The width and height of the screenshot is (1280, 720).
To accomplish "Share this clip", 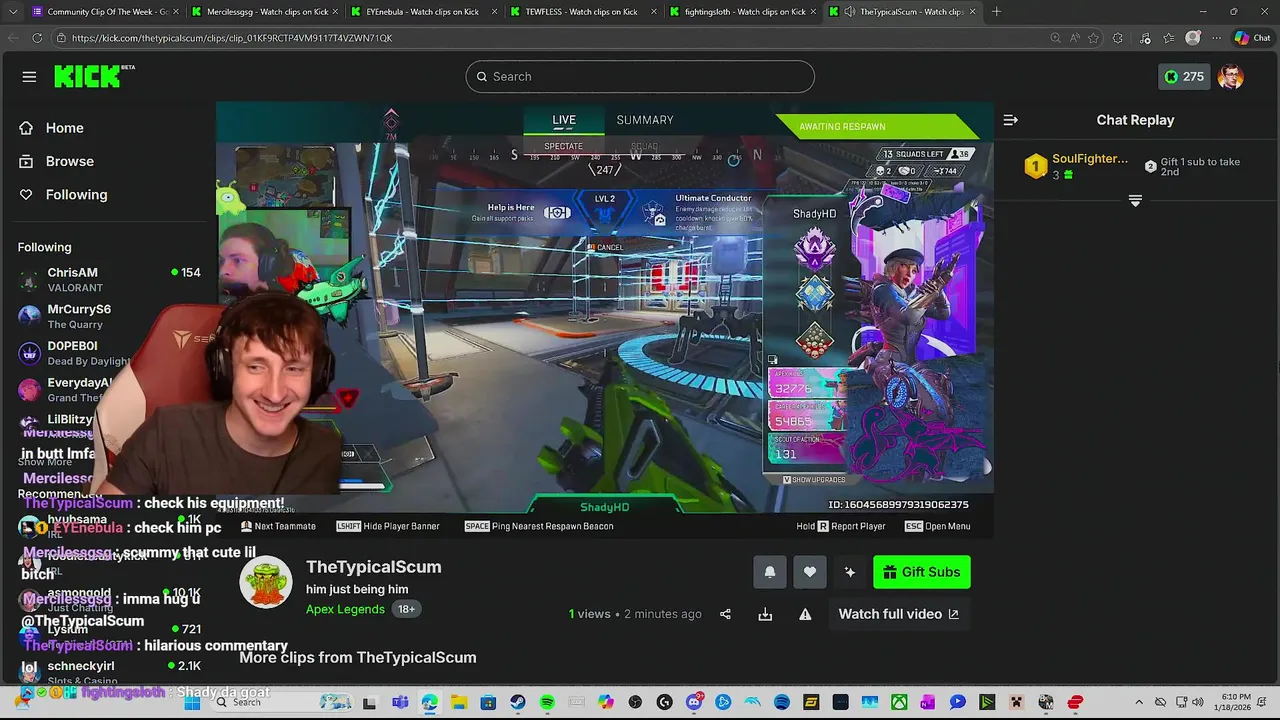I will 726,614.
